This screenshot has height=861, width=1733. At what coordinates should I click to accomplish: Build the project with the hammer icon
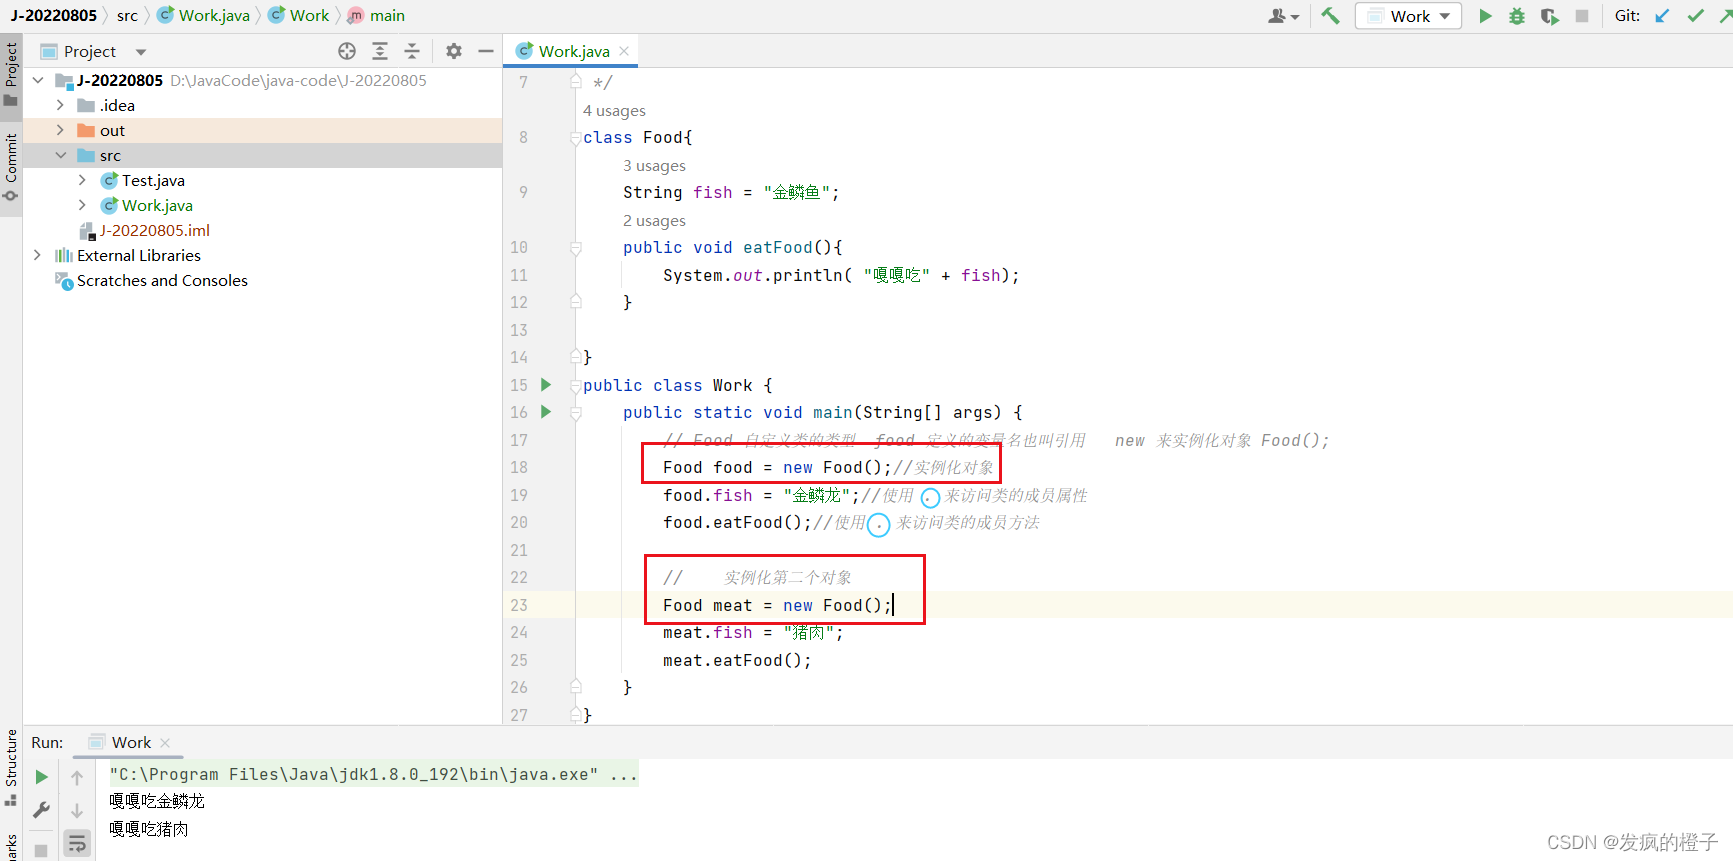pos(1330,16)
